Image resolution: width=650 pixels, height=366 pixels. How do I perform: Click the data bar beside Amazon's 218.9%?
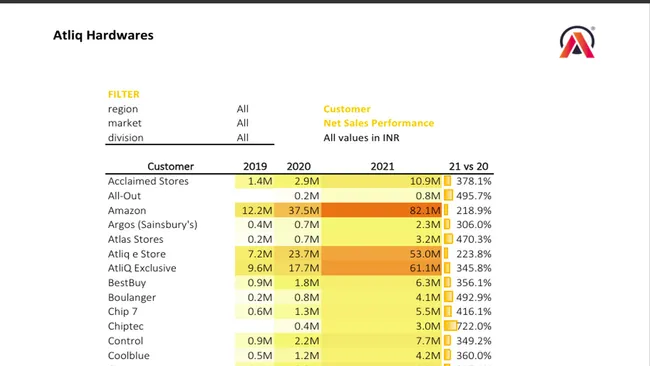pyautogui.click(x=446, y=210)
